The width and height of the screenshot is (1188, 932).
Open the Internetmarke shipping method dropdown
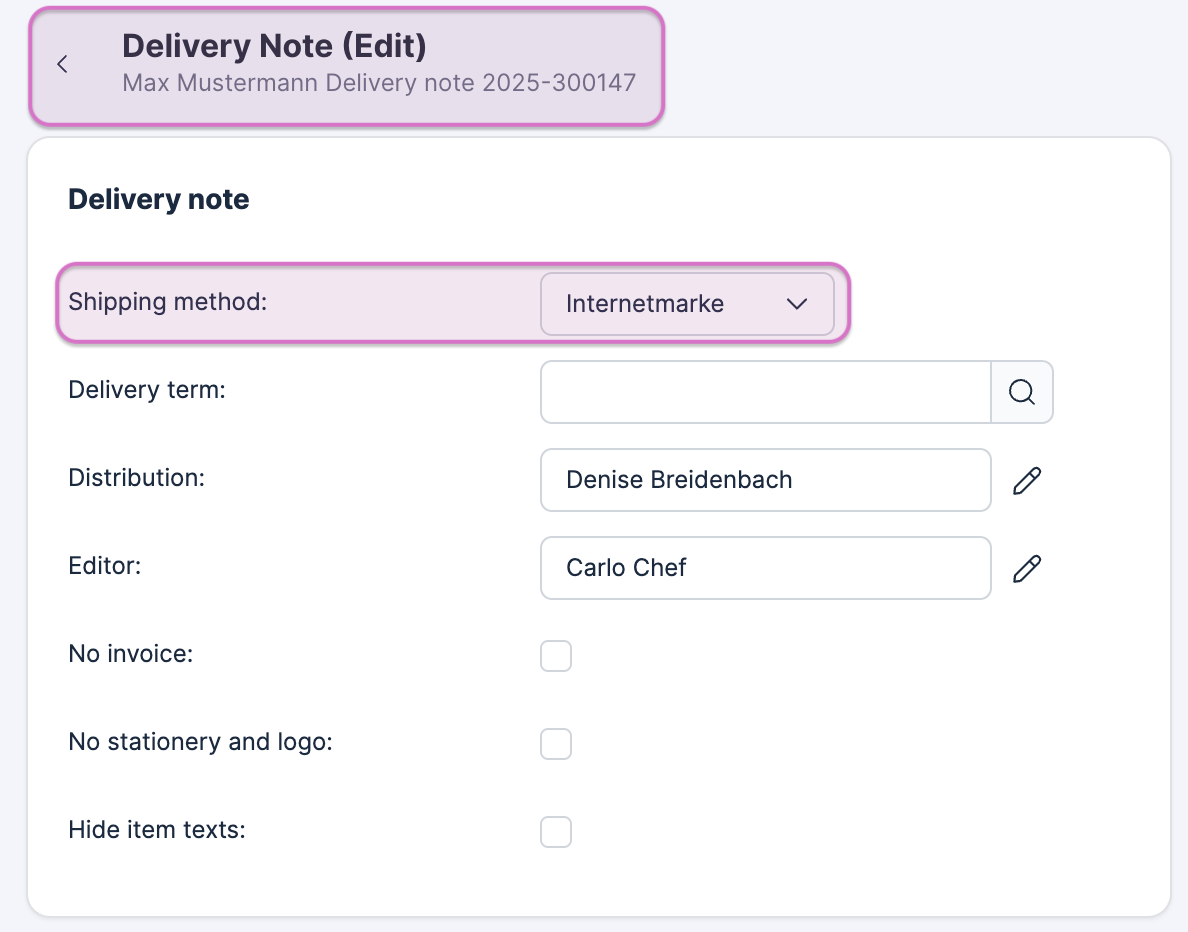[x=645, y=304]
